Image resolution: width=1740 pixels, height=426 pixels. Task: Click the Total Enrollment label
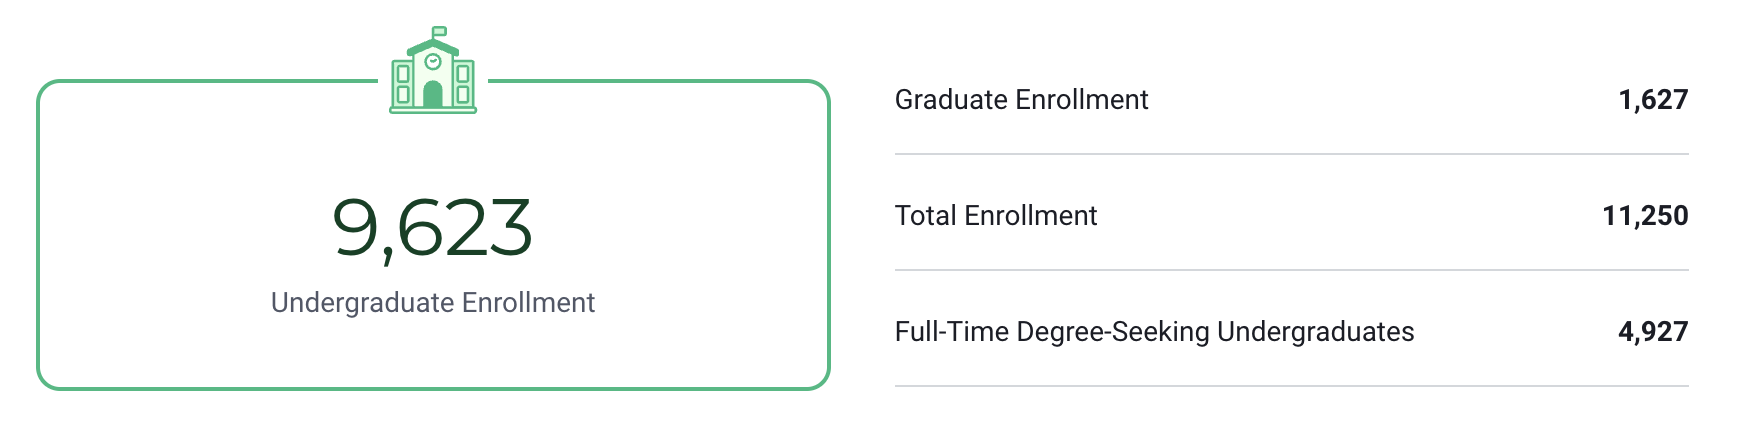click(995, 216)
